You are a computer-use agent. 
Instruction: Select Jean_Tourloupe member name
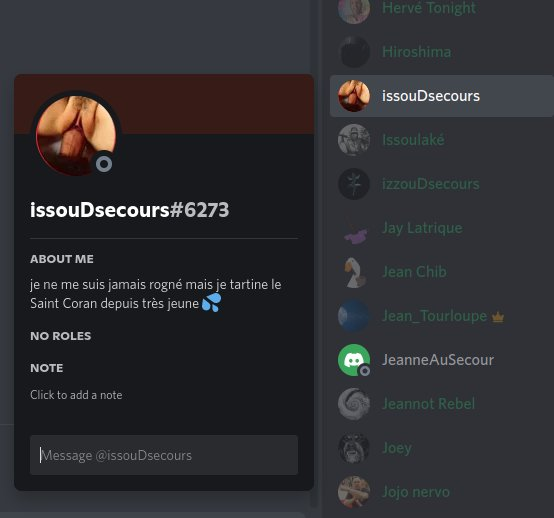pyautogui.click(x=435, y=316)
